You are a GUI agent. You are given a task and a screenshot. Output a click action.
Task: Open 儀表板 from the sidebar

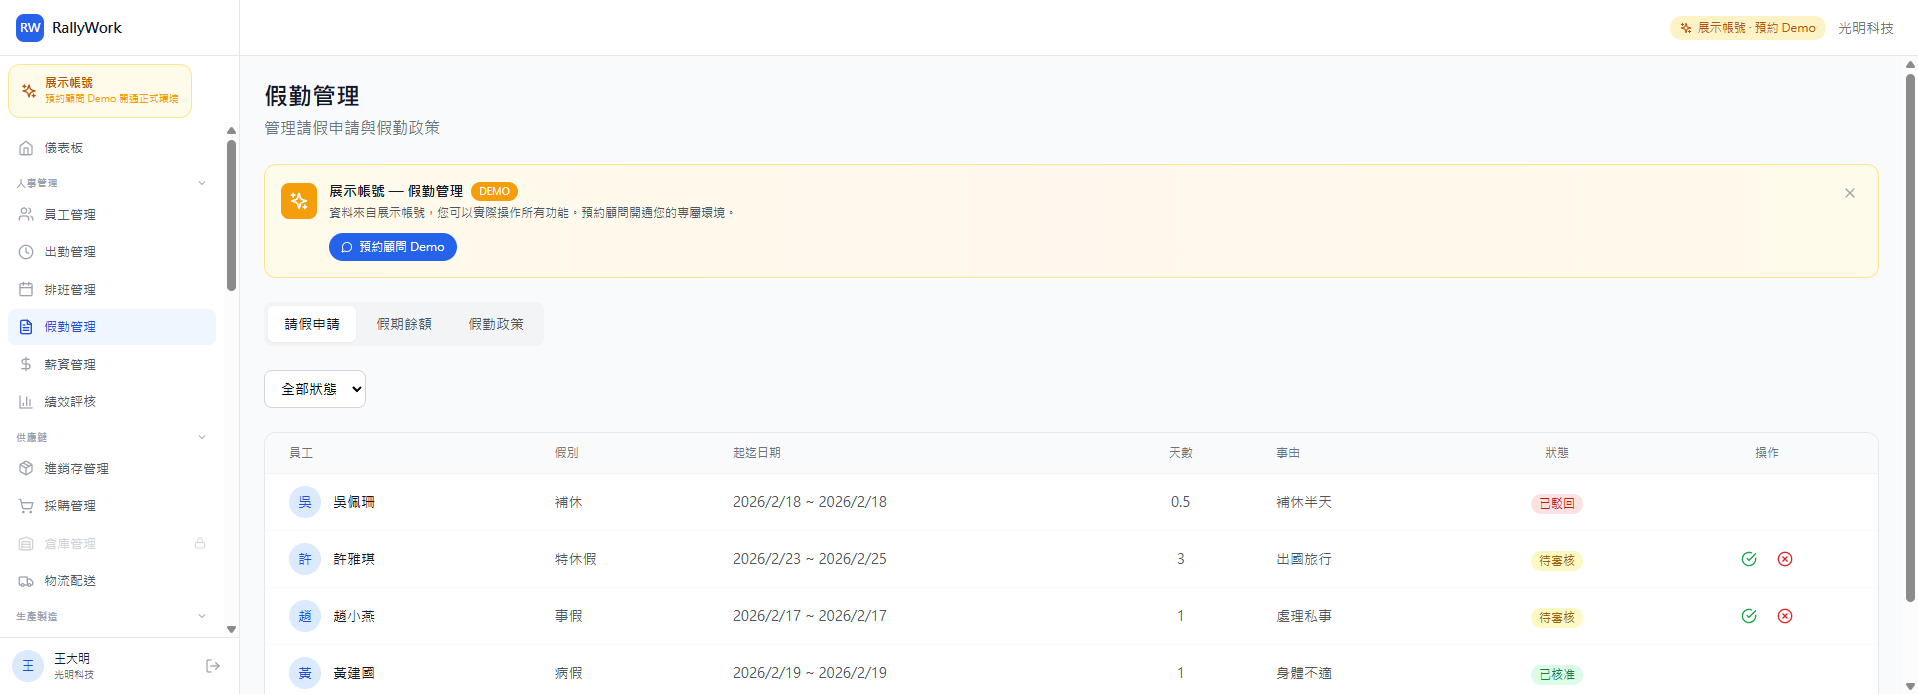64,148
